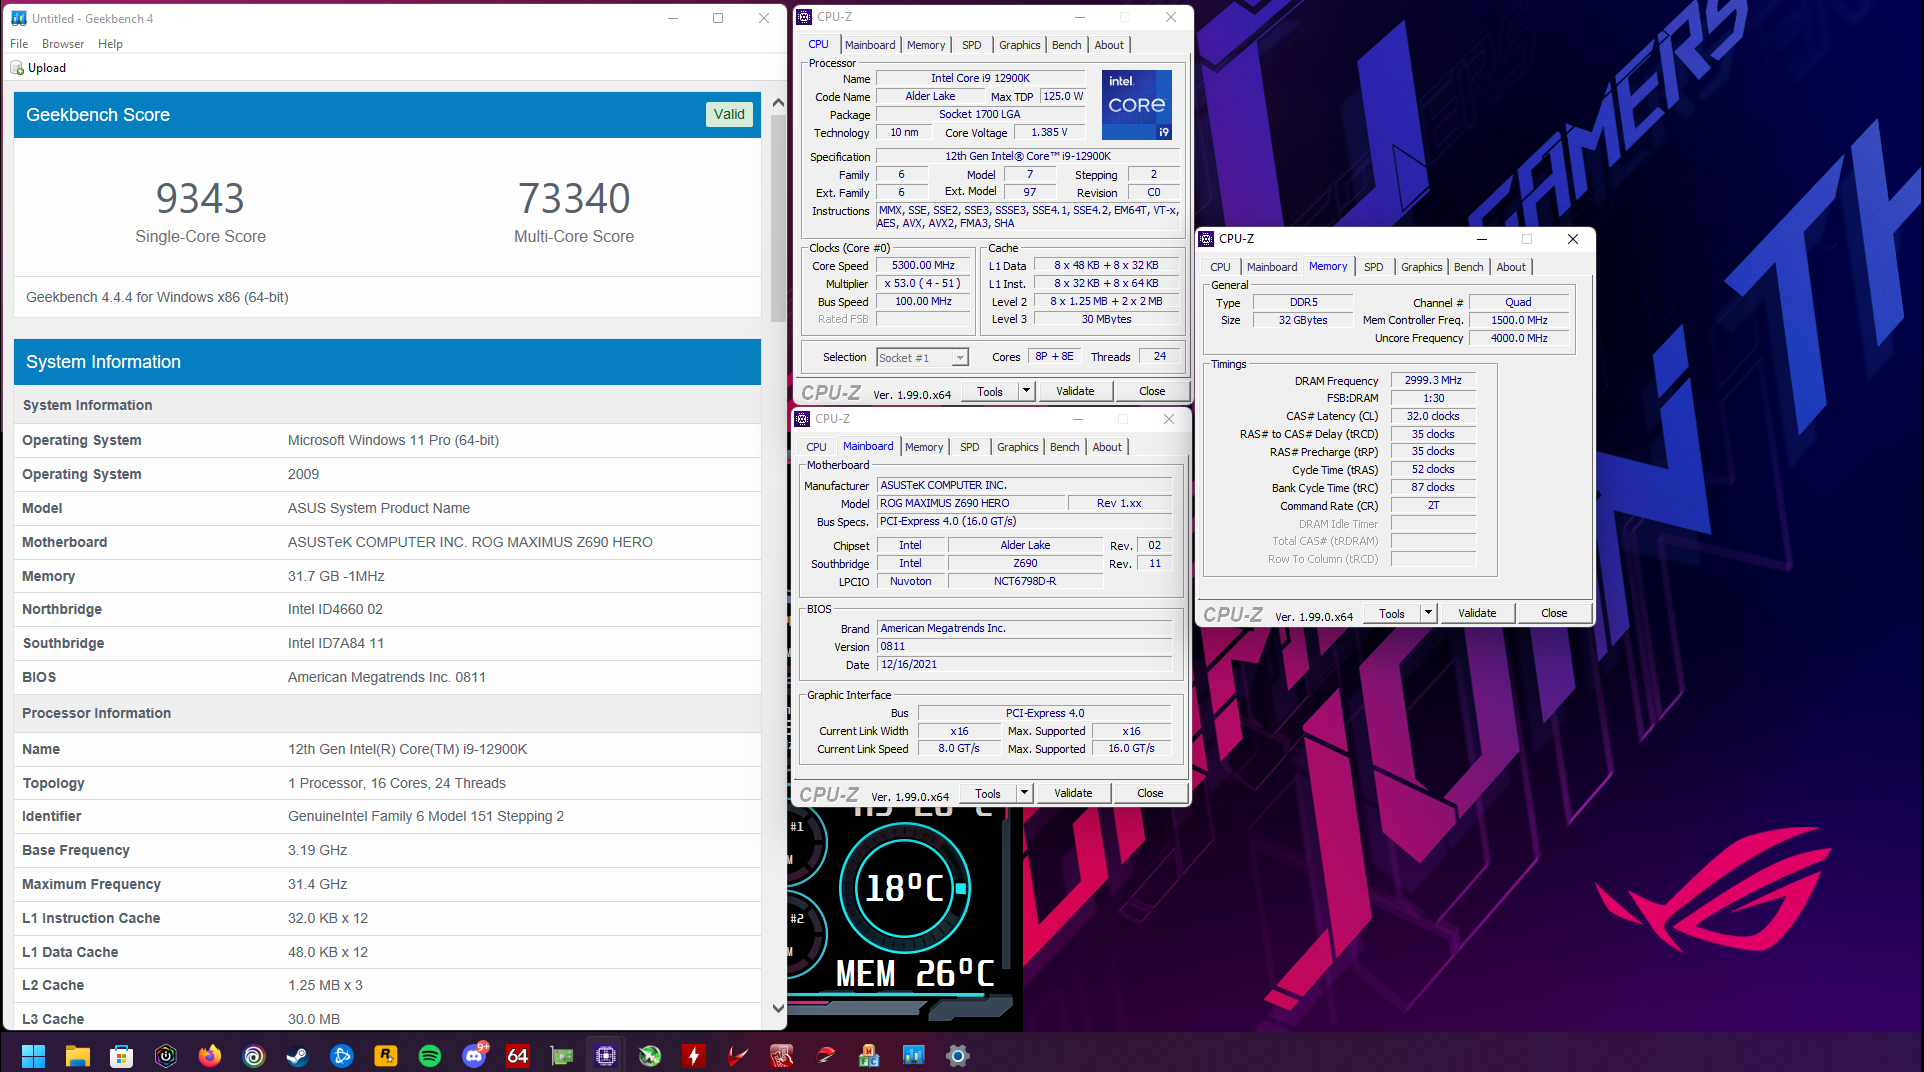Click DRAM Frequency 2999.3 MHz value
This screenshot has height=1072, width=1924.
coord(1433,380)
